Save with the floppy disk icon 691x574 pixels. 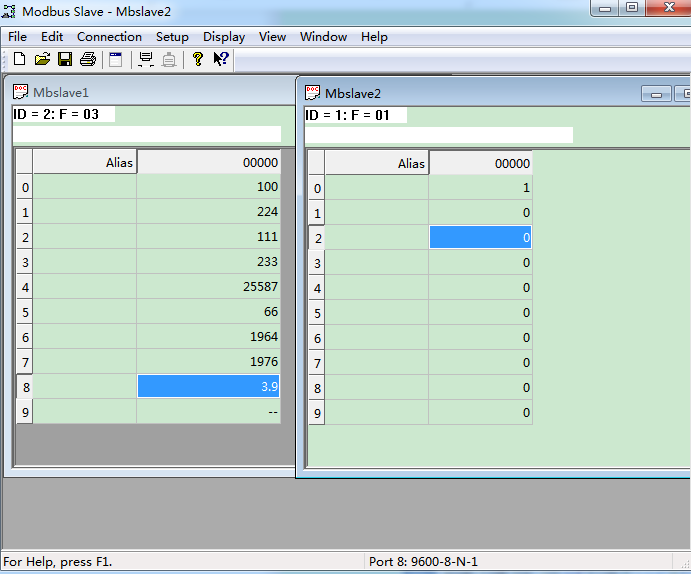tap(65, 59)
